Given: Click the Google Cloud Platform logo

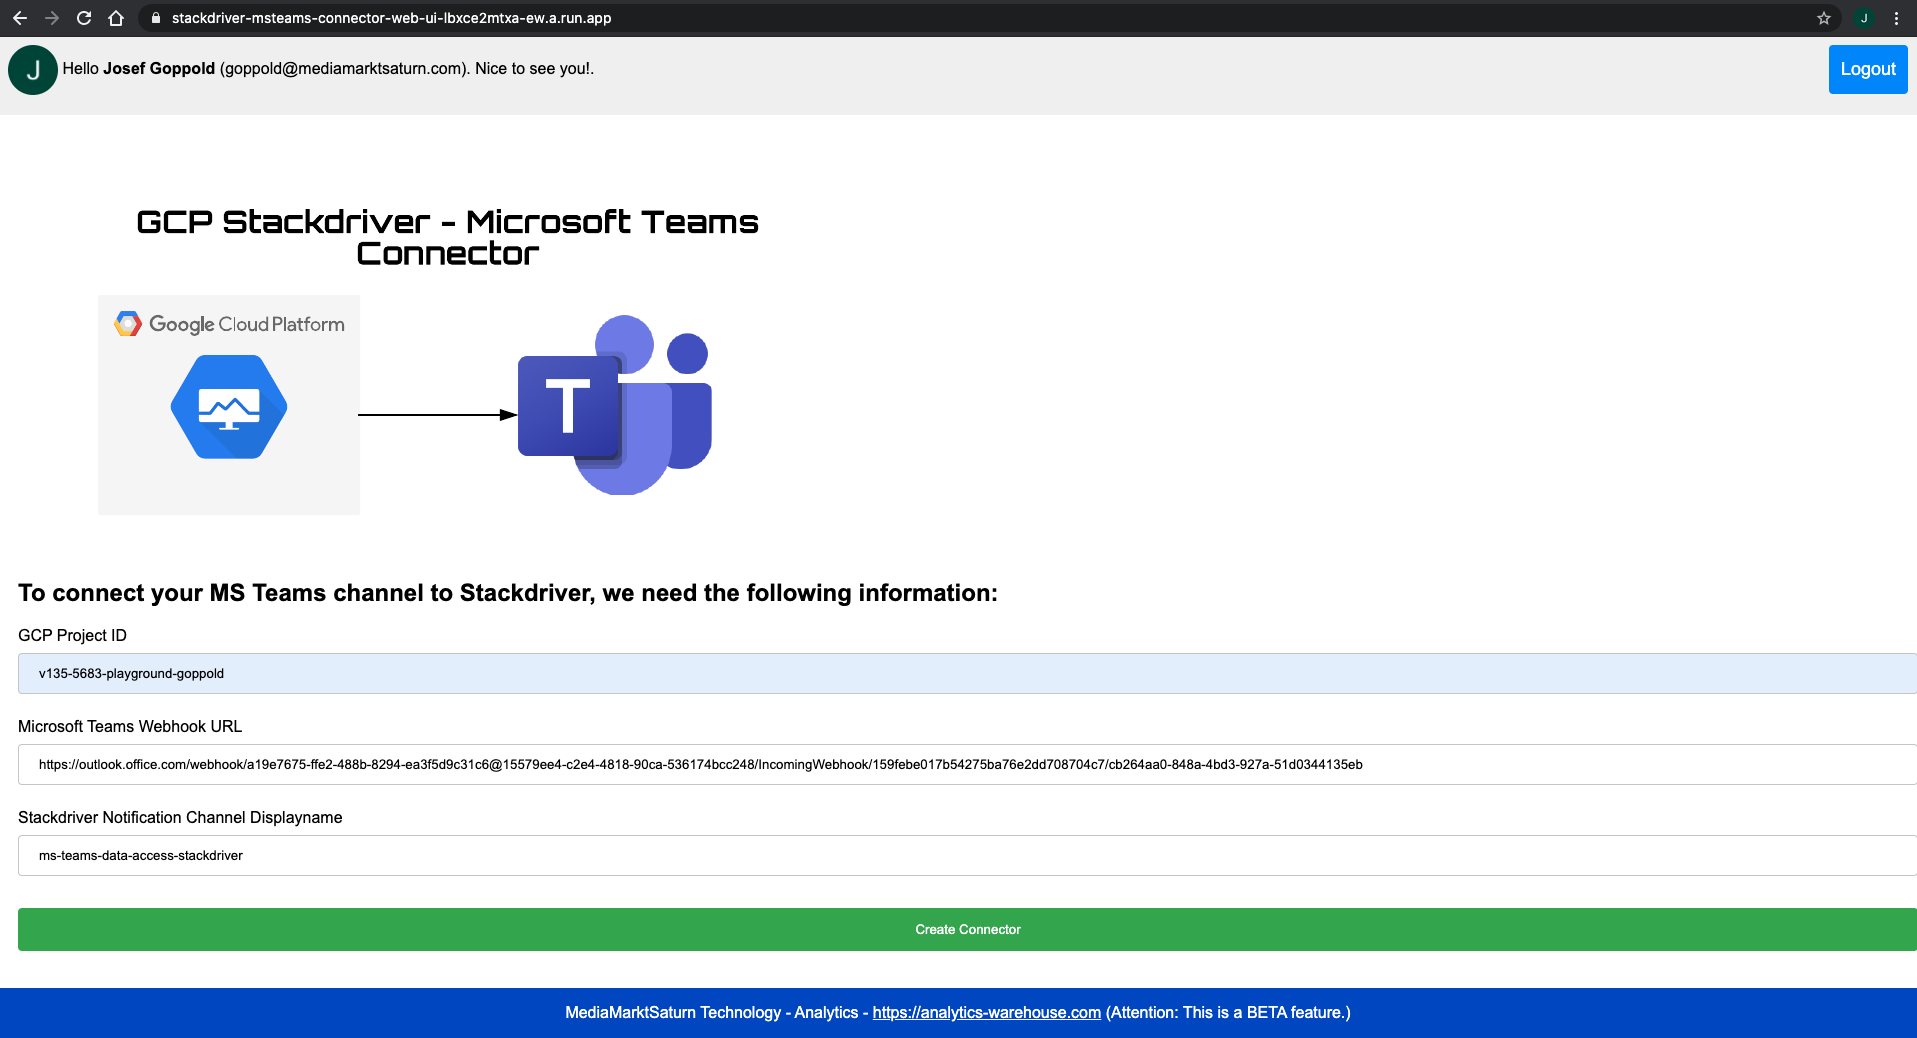Looking at the screenshot, I should click(229, 324).
